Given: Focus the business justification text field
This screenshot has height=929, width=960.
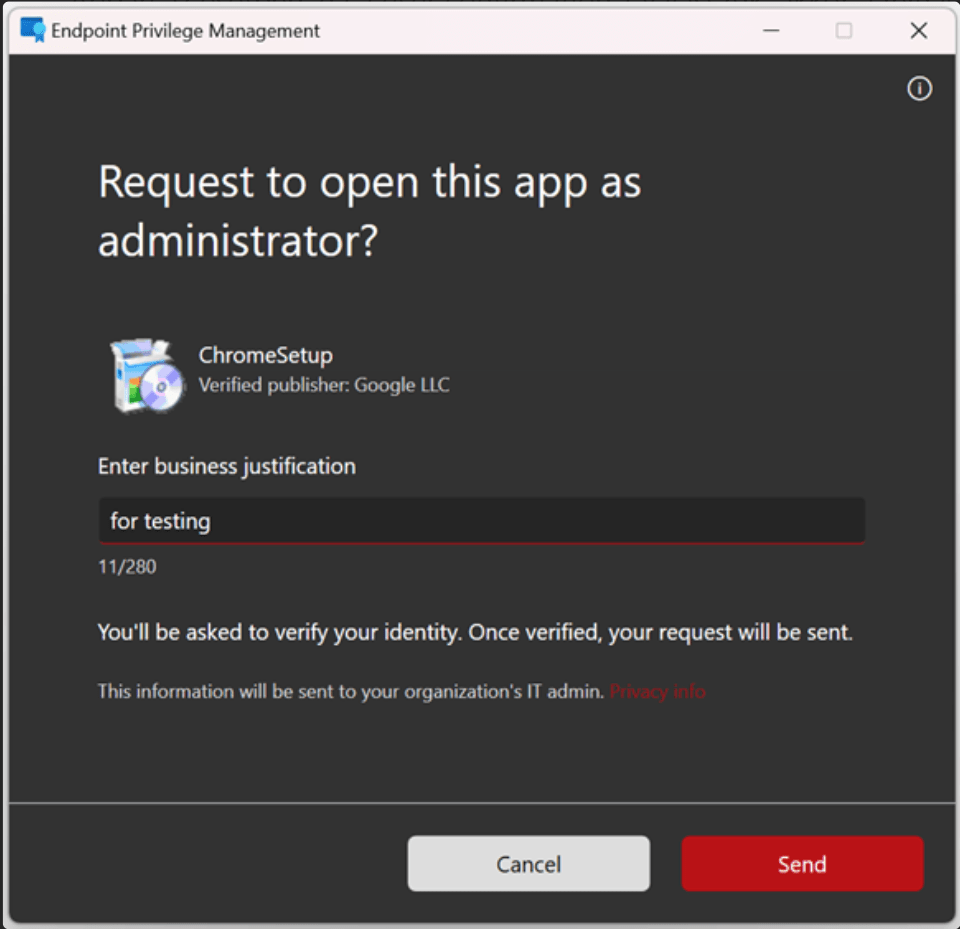Looking at the screenshot, I should coord(481,521).
